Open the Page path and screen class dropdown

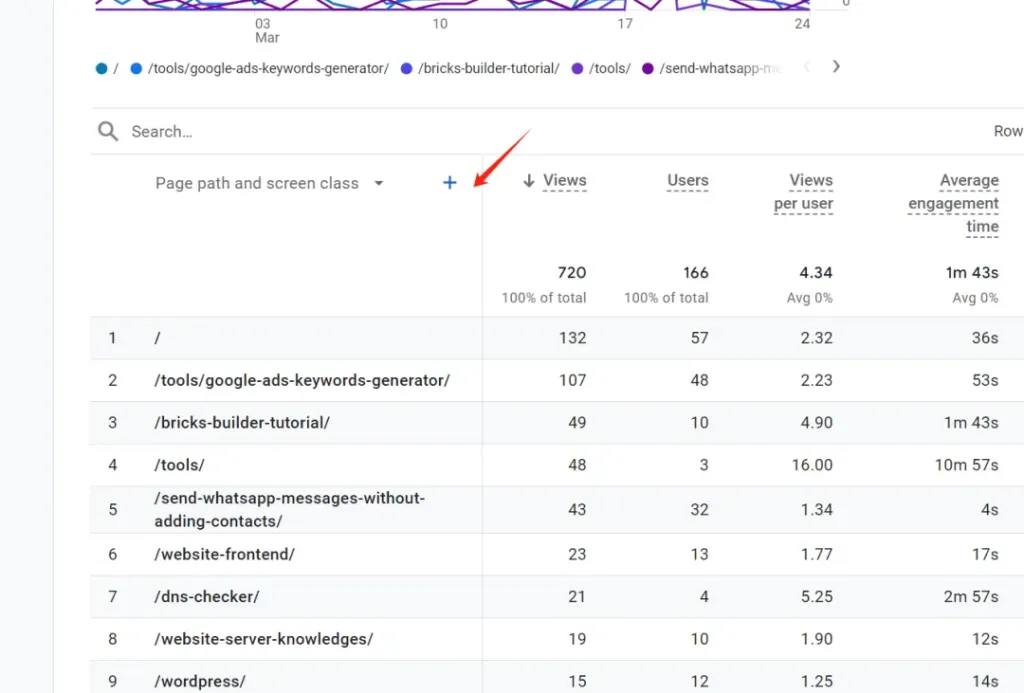[378, 183]
